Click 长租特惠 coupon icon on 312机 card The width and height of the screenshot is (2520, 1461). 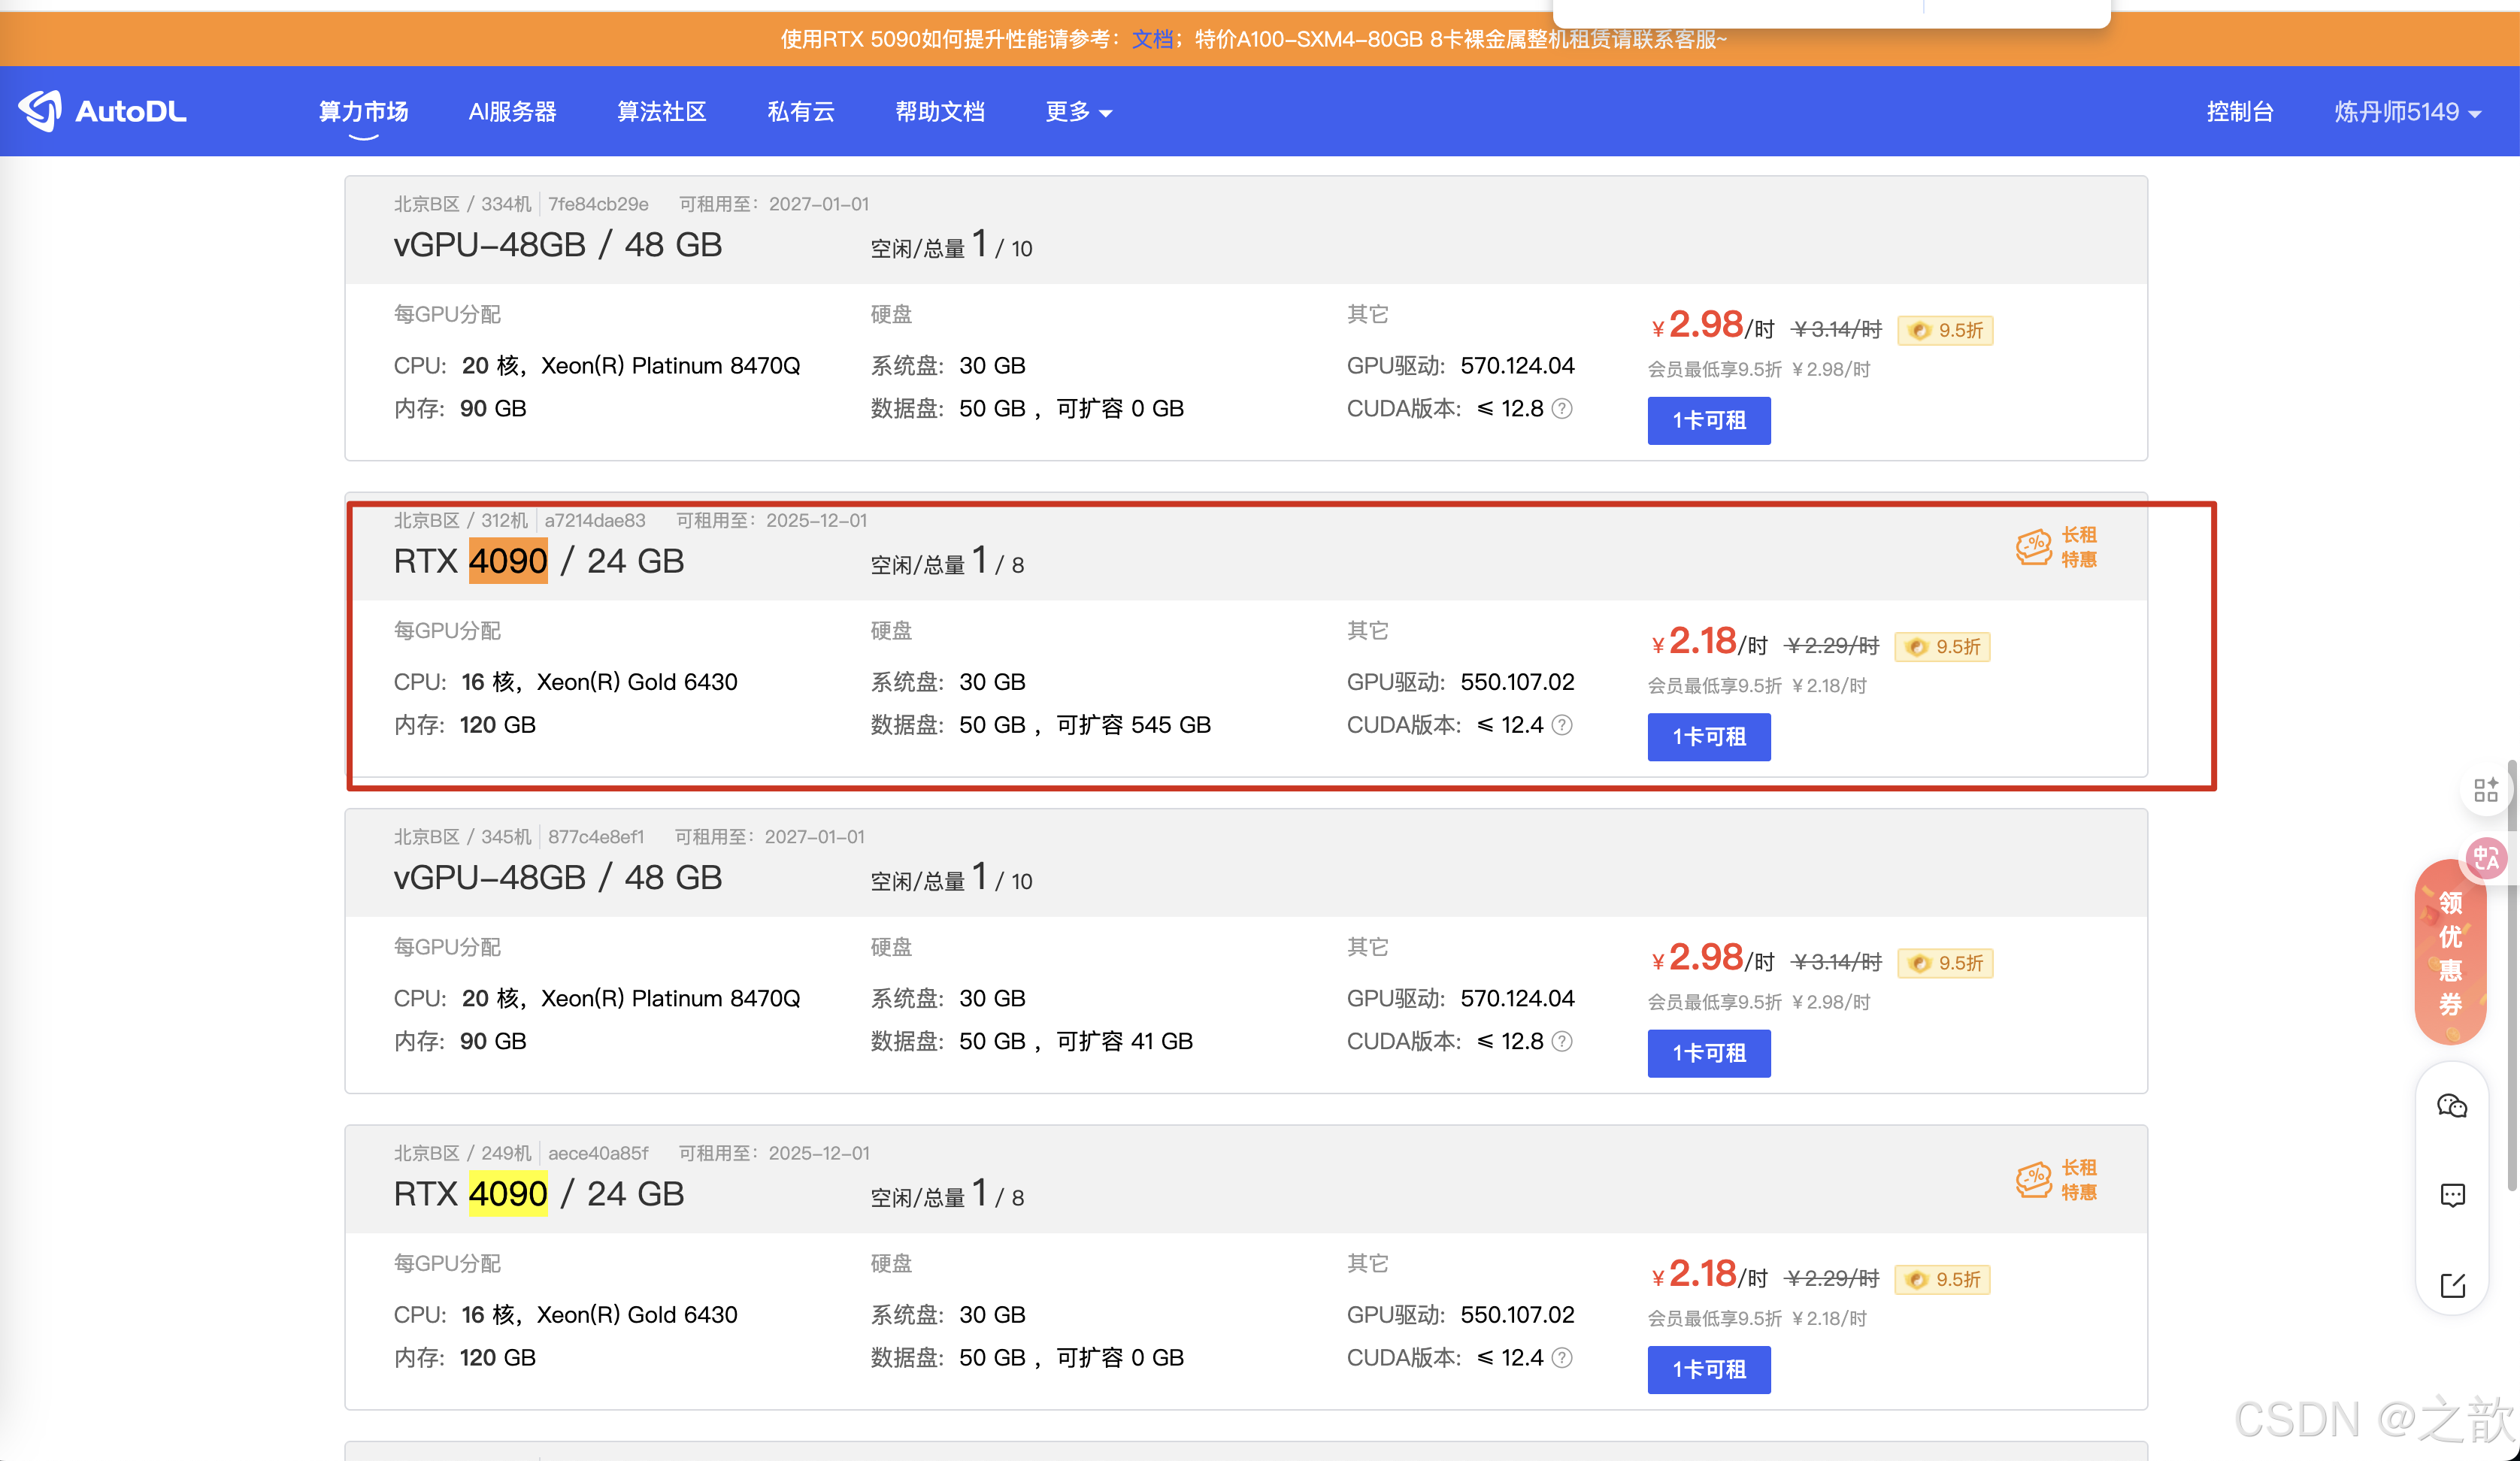[x=2034, y=547]
